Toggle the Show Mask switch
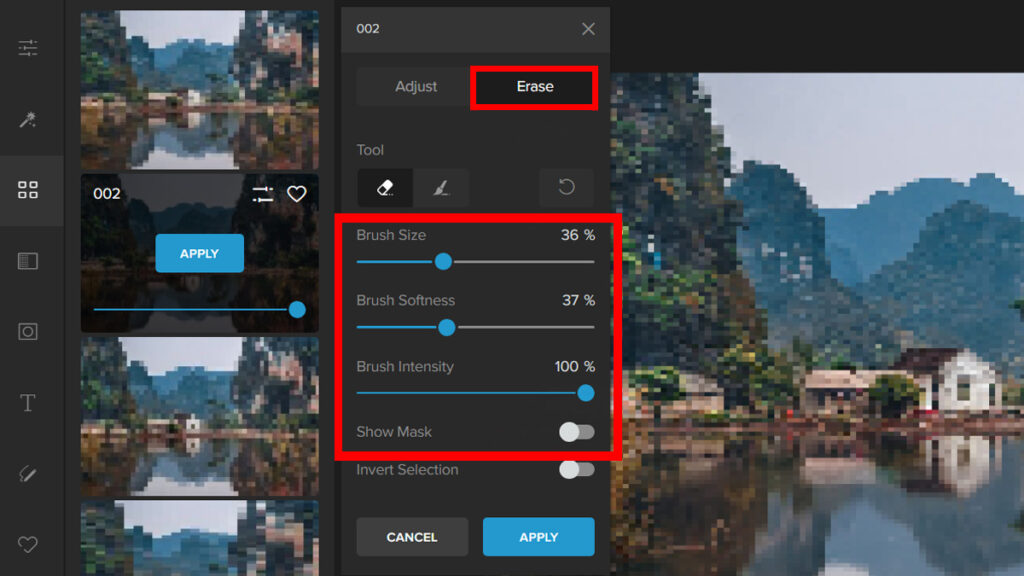This screenshot has width=1024, height=576. pos(576,432)
